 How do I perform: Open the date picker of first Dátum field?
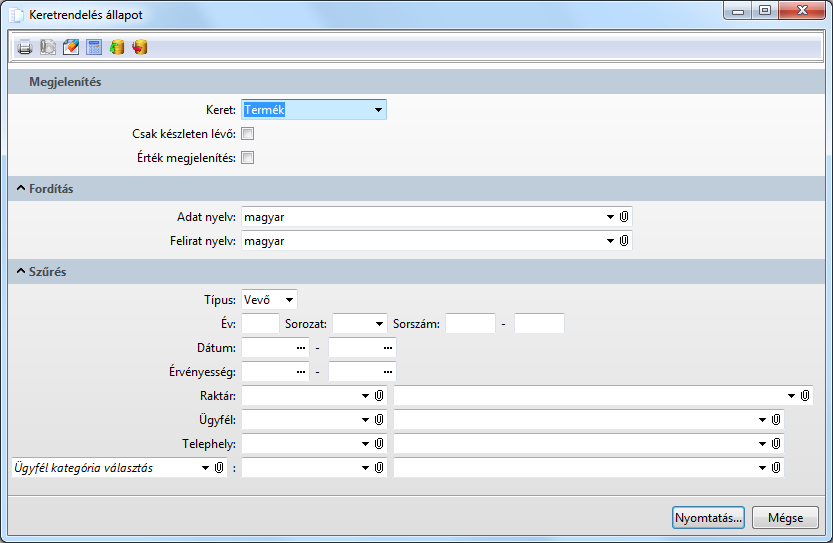(x=302, y=348)
